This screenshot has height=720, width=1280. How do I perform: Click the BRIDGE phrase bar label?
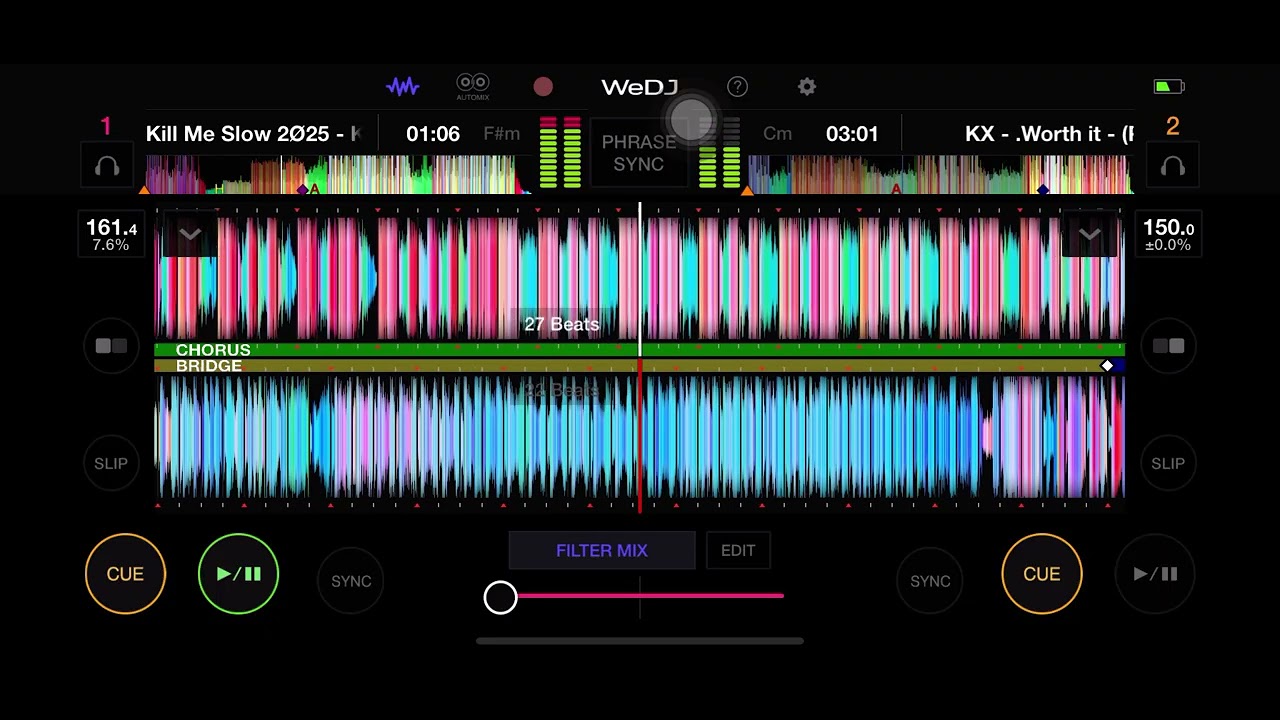click(x=209, y=366)
